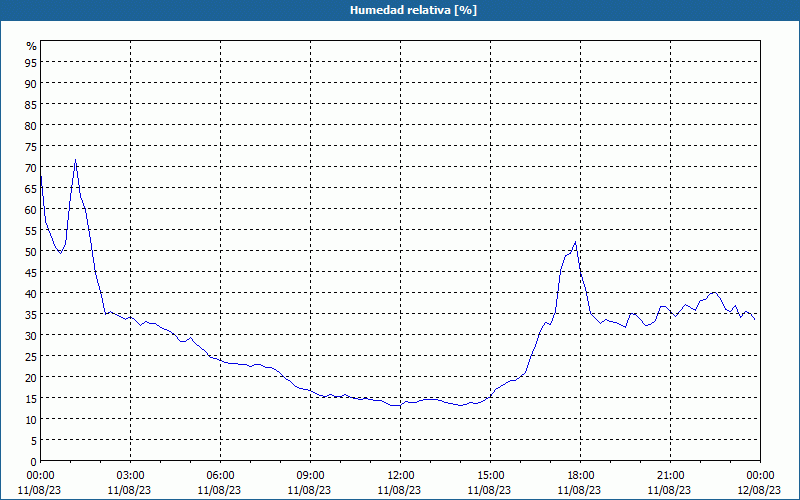Click the 21:00 time axis label
The height and width of the screenshot is (500, 800).
[x=670, y=476]
